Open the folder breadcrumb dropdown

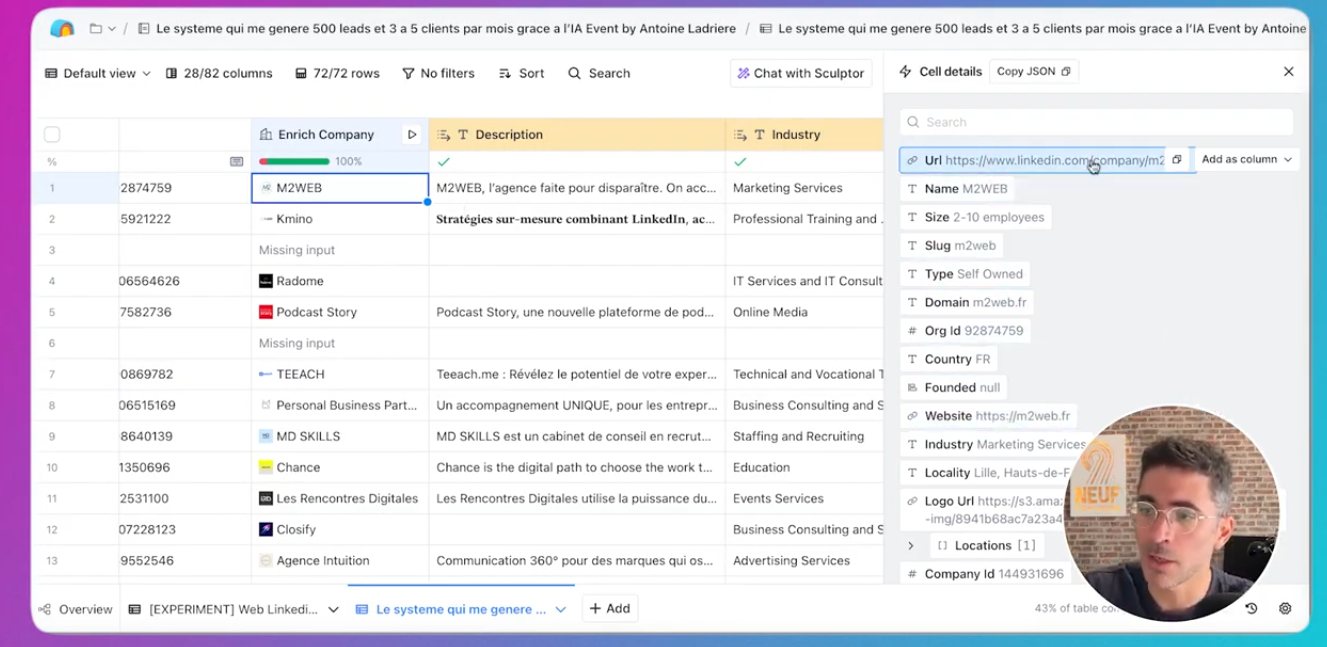103,29
